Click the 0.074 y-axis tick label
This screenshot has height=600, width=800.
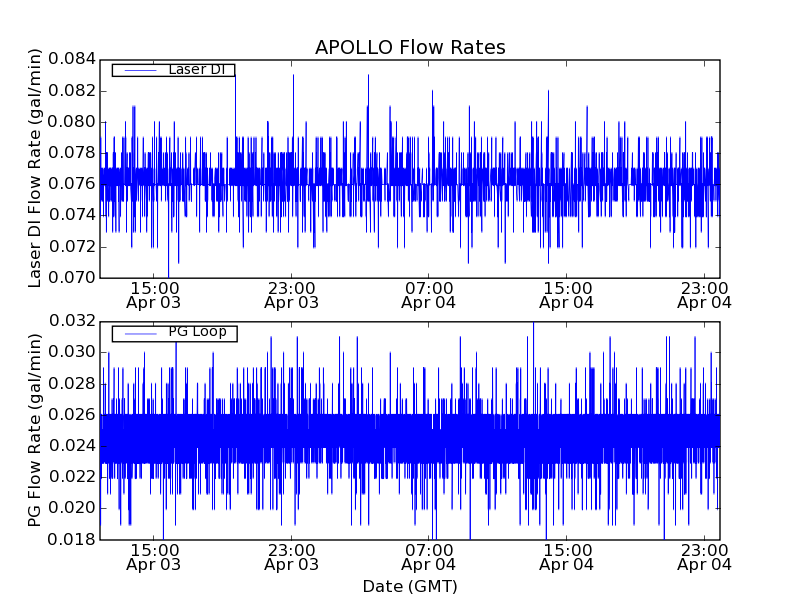(x=72, y=215)
